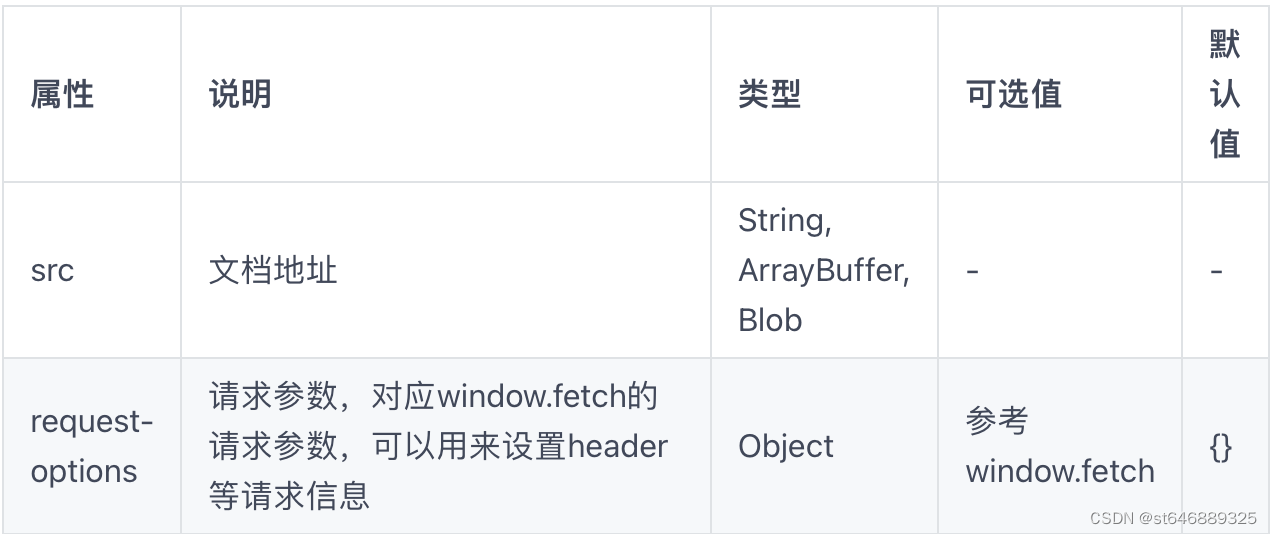Click the dash under 默认值 in src row
1272x534 pixels.
point(1216,271)
